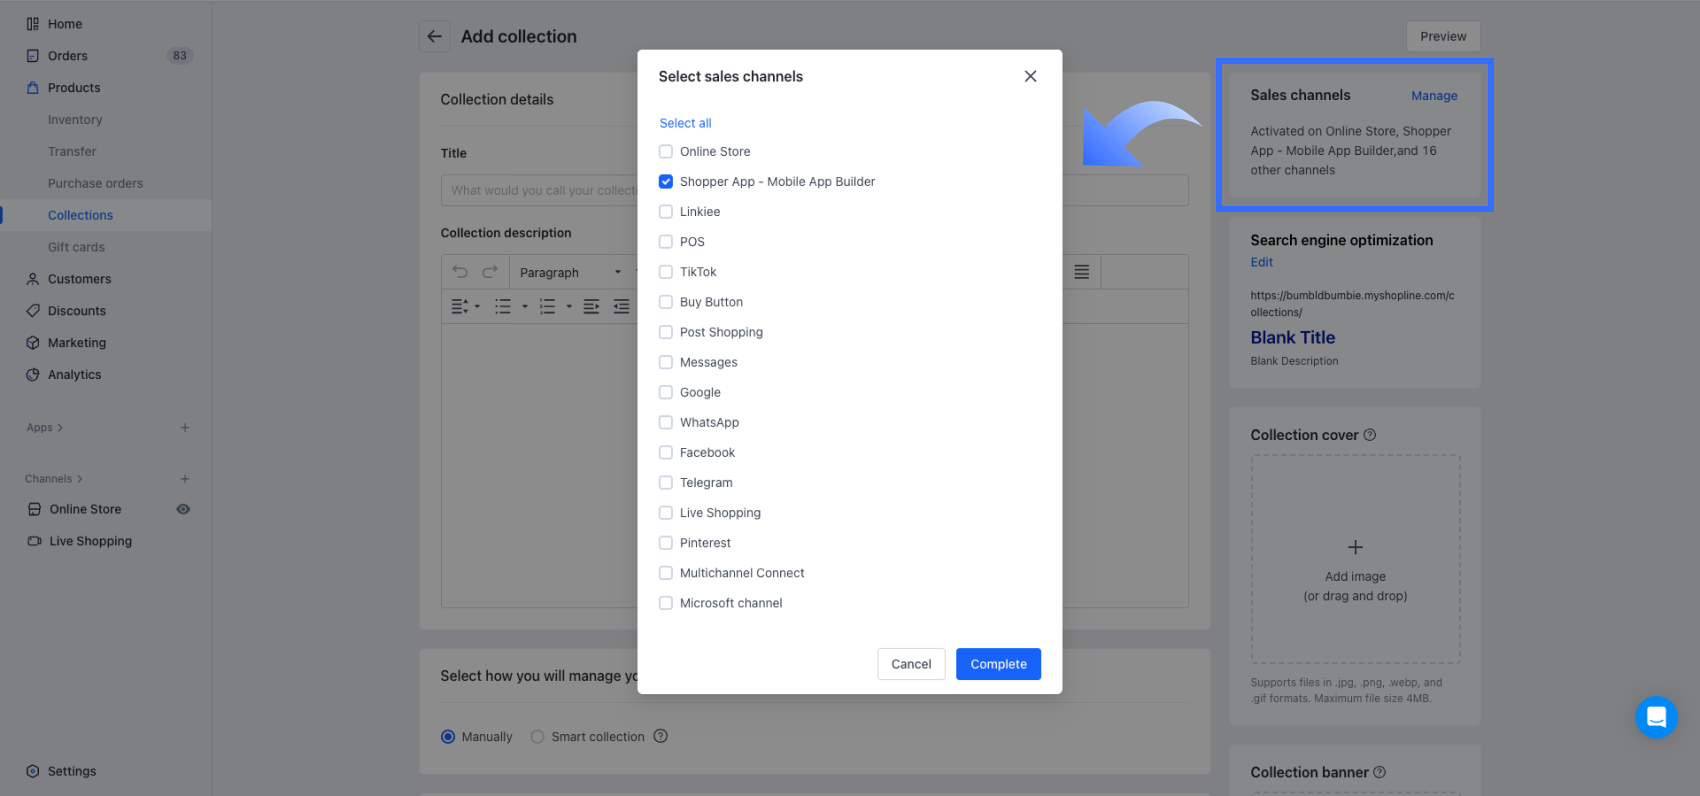
Task: Uncheck Shopper App - Mobile App Builder
Action: (666, 182)
